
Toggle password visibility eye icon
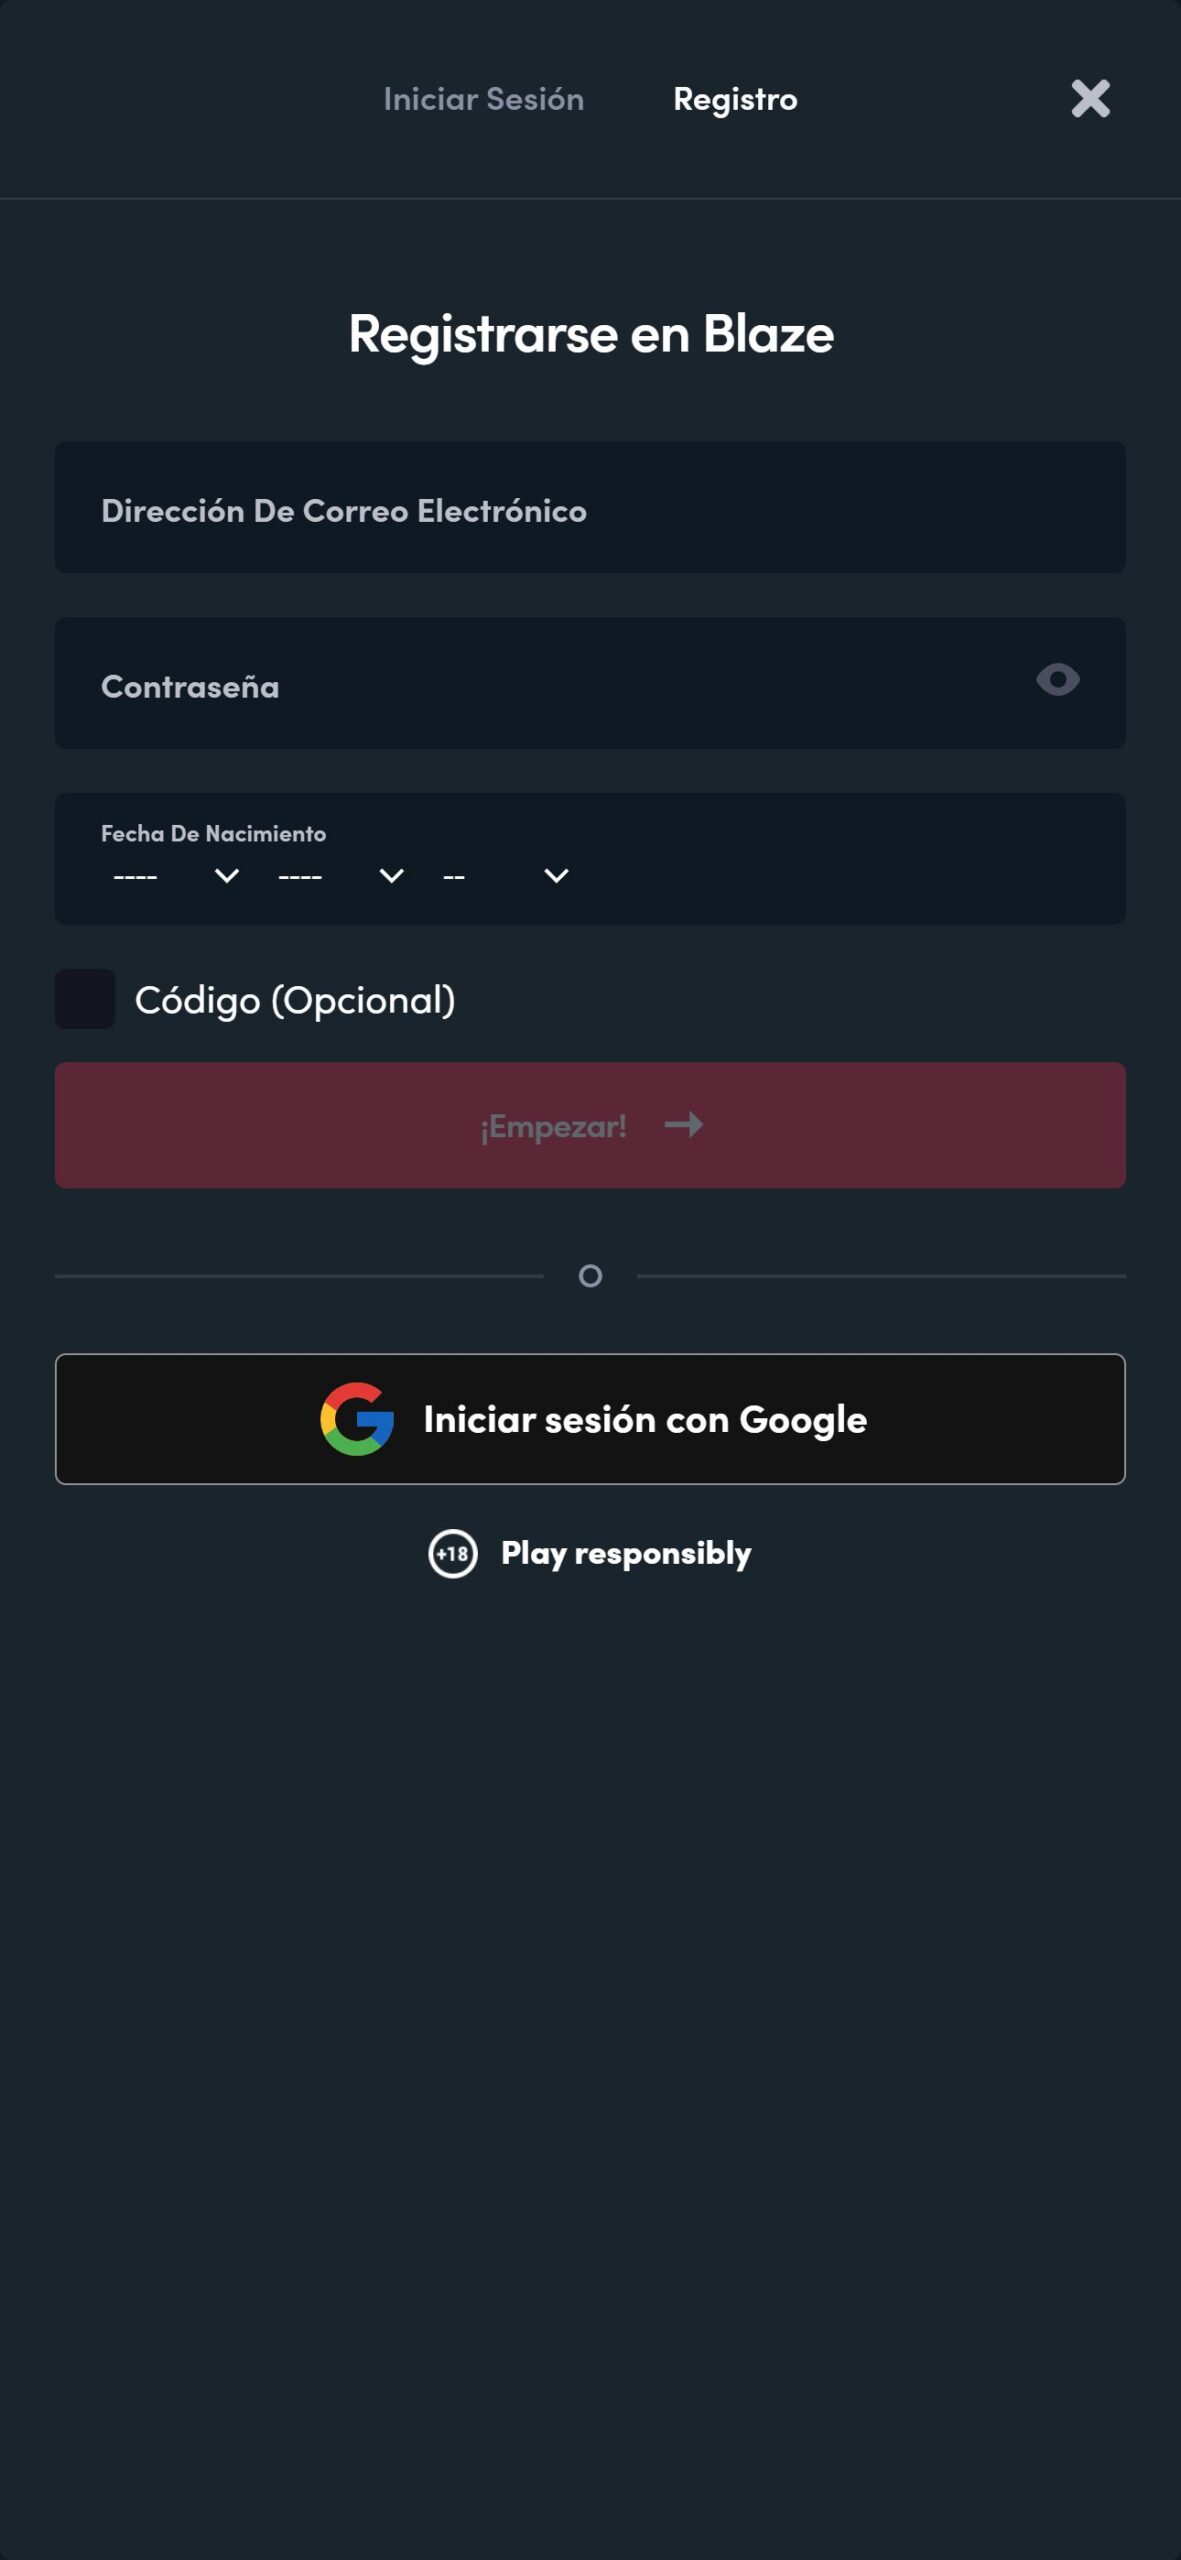click(x=1057, y=681)
